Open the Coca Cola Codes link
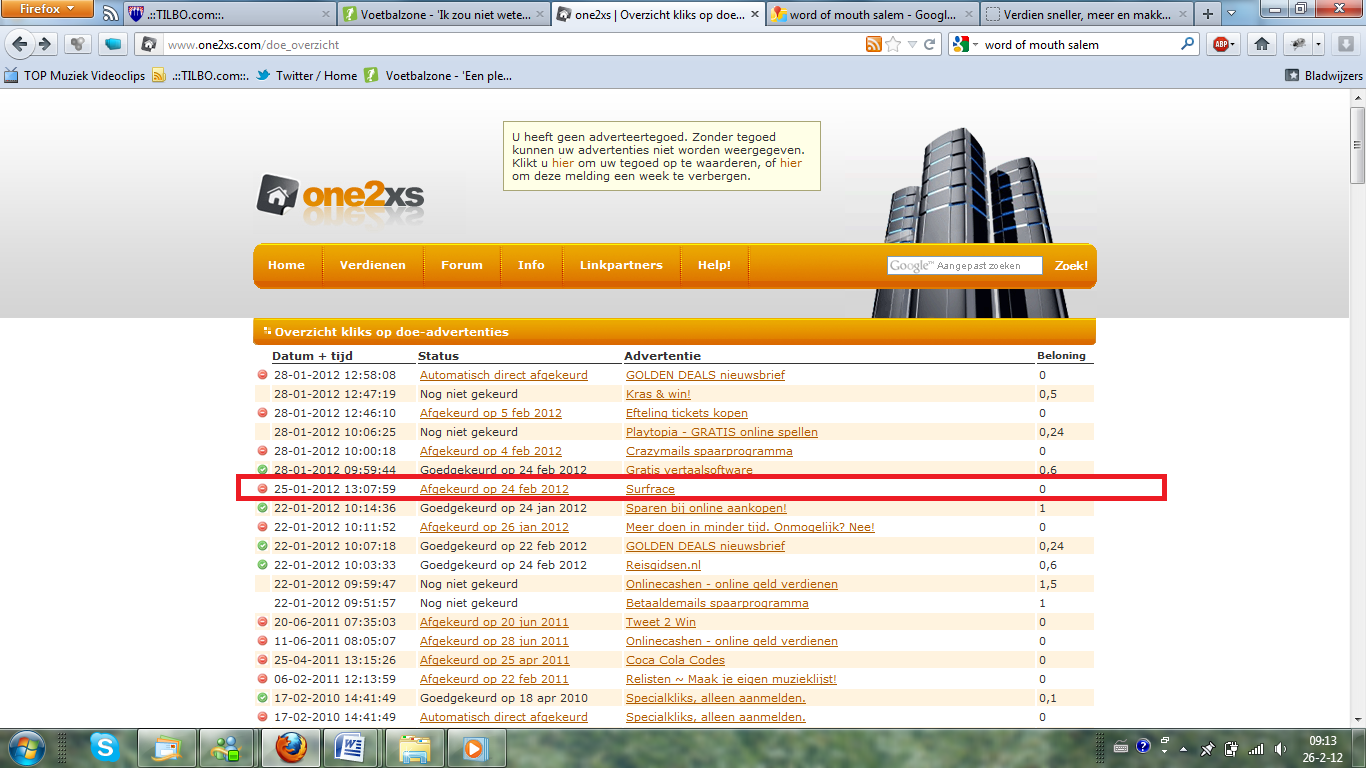This screenshot has width=1366, height=768. 675,660
